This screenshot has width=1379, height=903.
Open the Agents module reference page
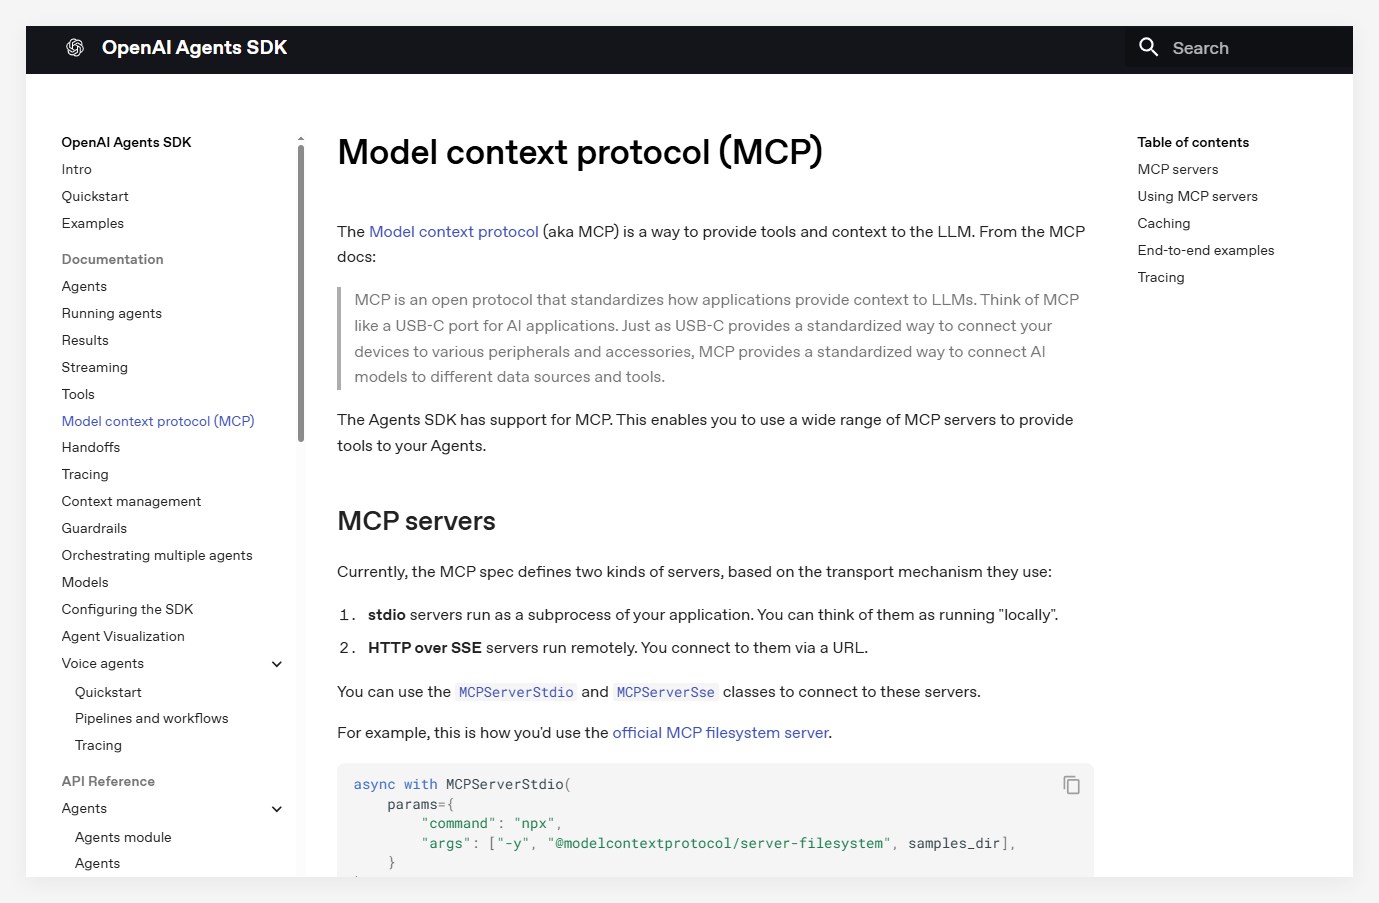click(x=123, y=838)
